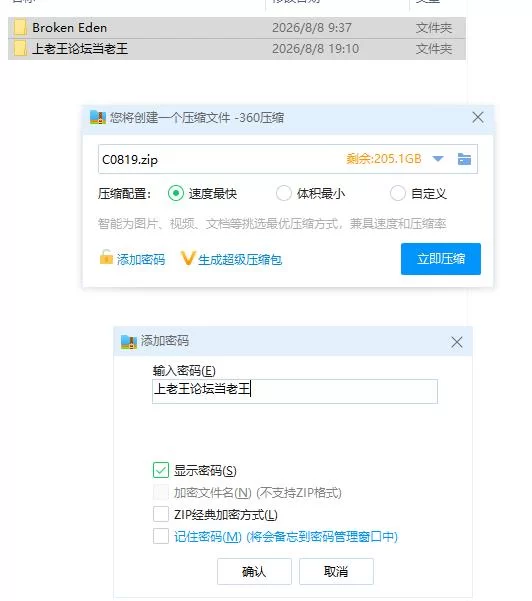Image resolution: width=532 pixels, height=601 pixels.
Task: Click the 生成超级压缩包 link
Action: click(240, 259)
